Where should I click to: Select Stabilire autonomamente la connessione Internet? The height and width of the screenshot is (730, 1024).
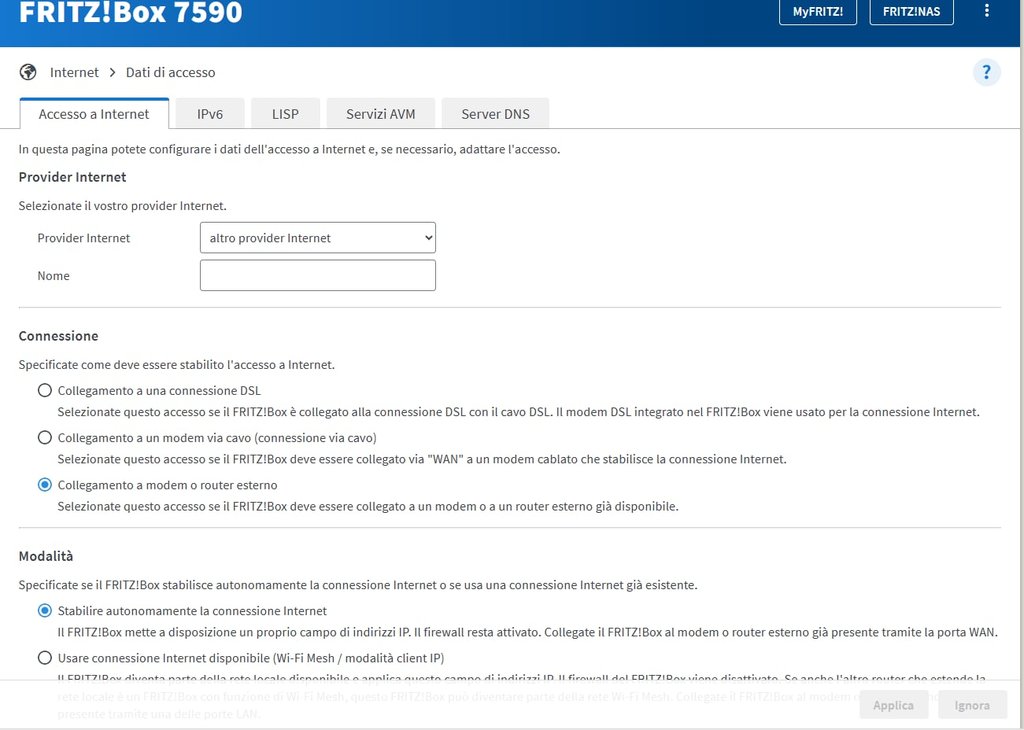pyautogui.click(x=44, y=611)
